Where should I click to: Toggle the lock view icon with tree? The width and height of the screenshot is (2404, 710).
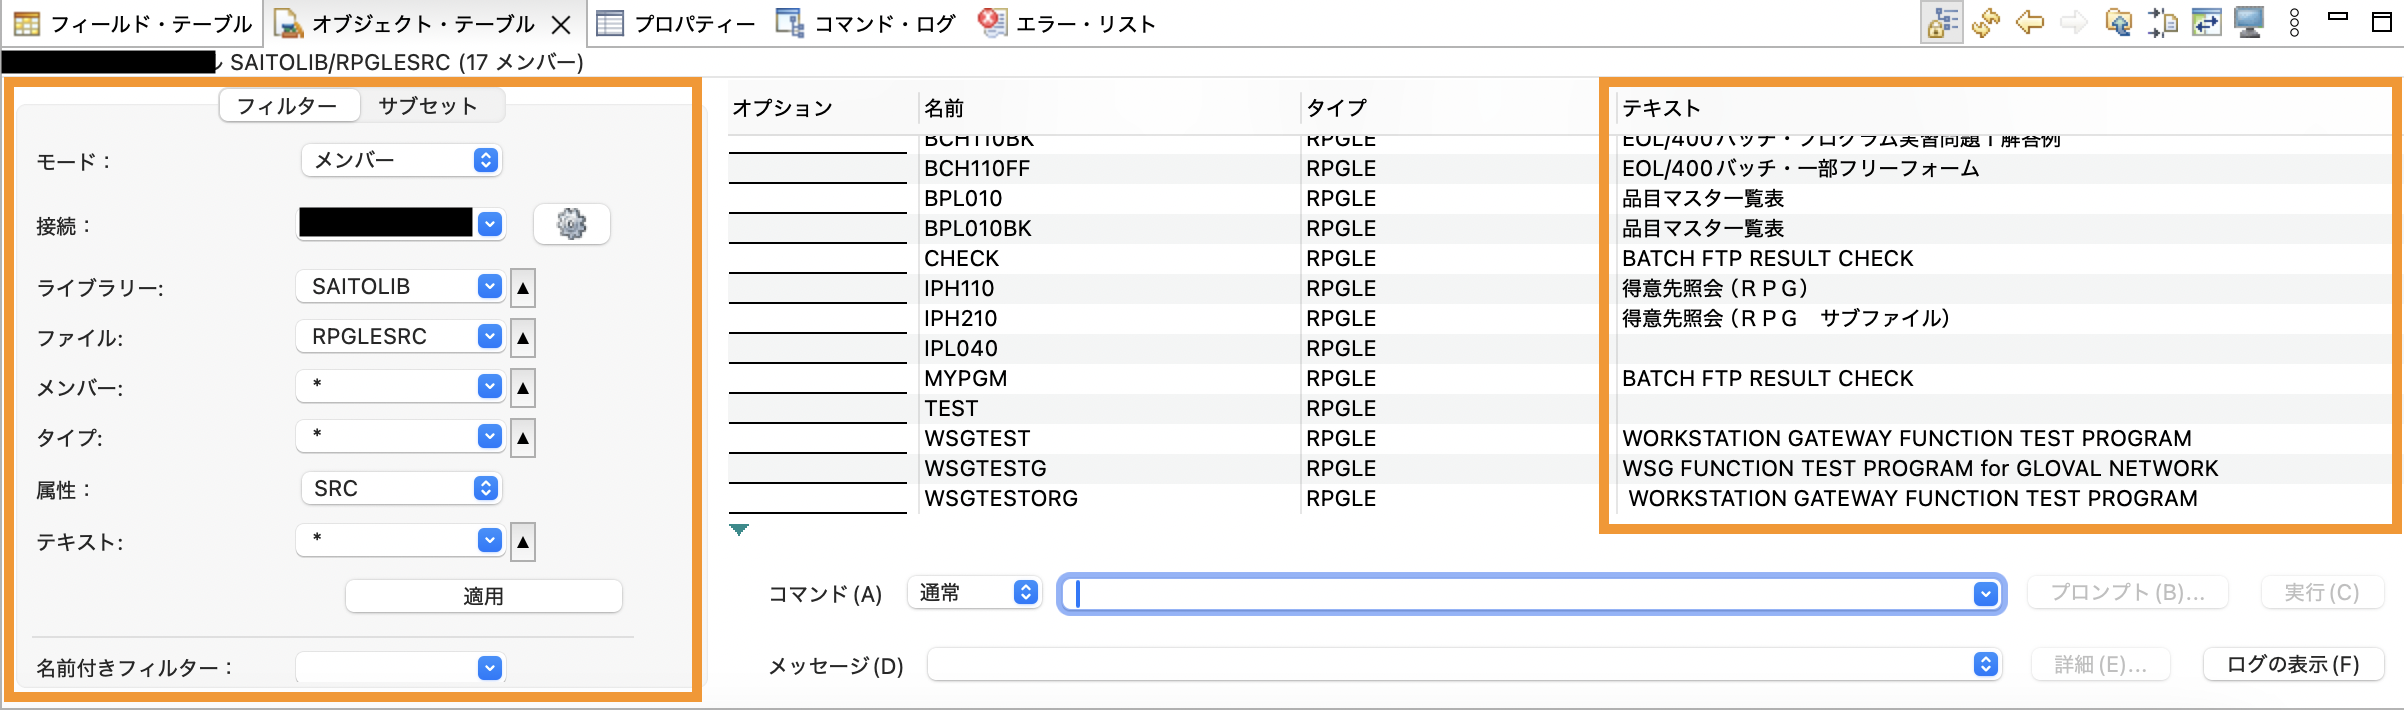[x=1942, y=22]
